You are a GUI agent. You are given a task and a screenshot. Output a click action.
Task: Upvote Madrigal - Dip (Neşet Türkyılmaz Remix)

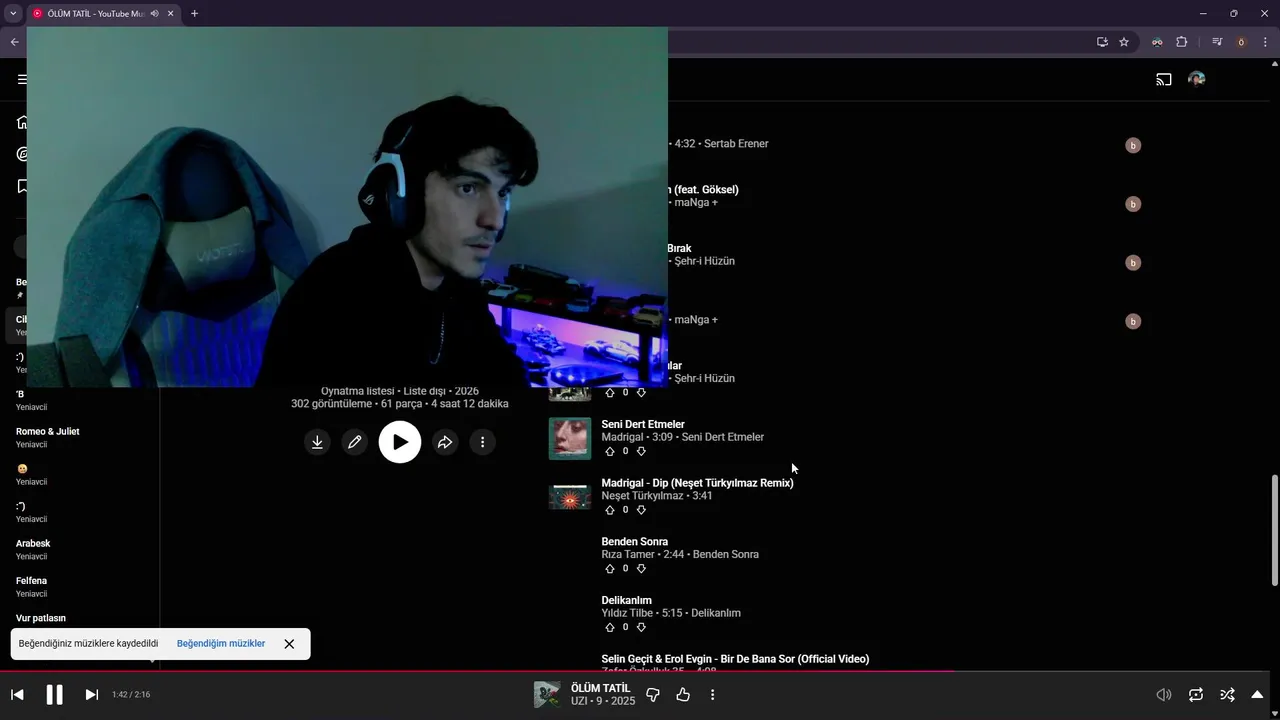pos(610,510)
